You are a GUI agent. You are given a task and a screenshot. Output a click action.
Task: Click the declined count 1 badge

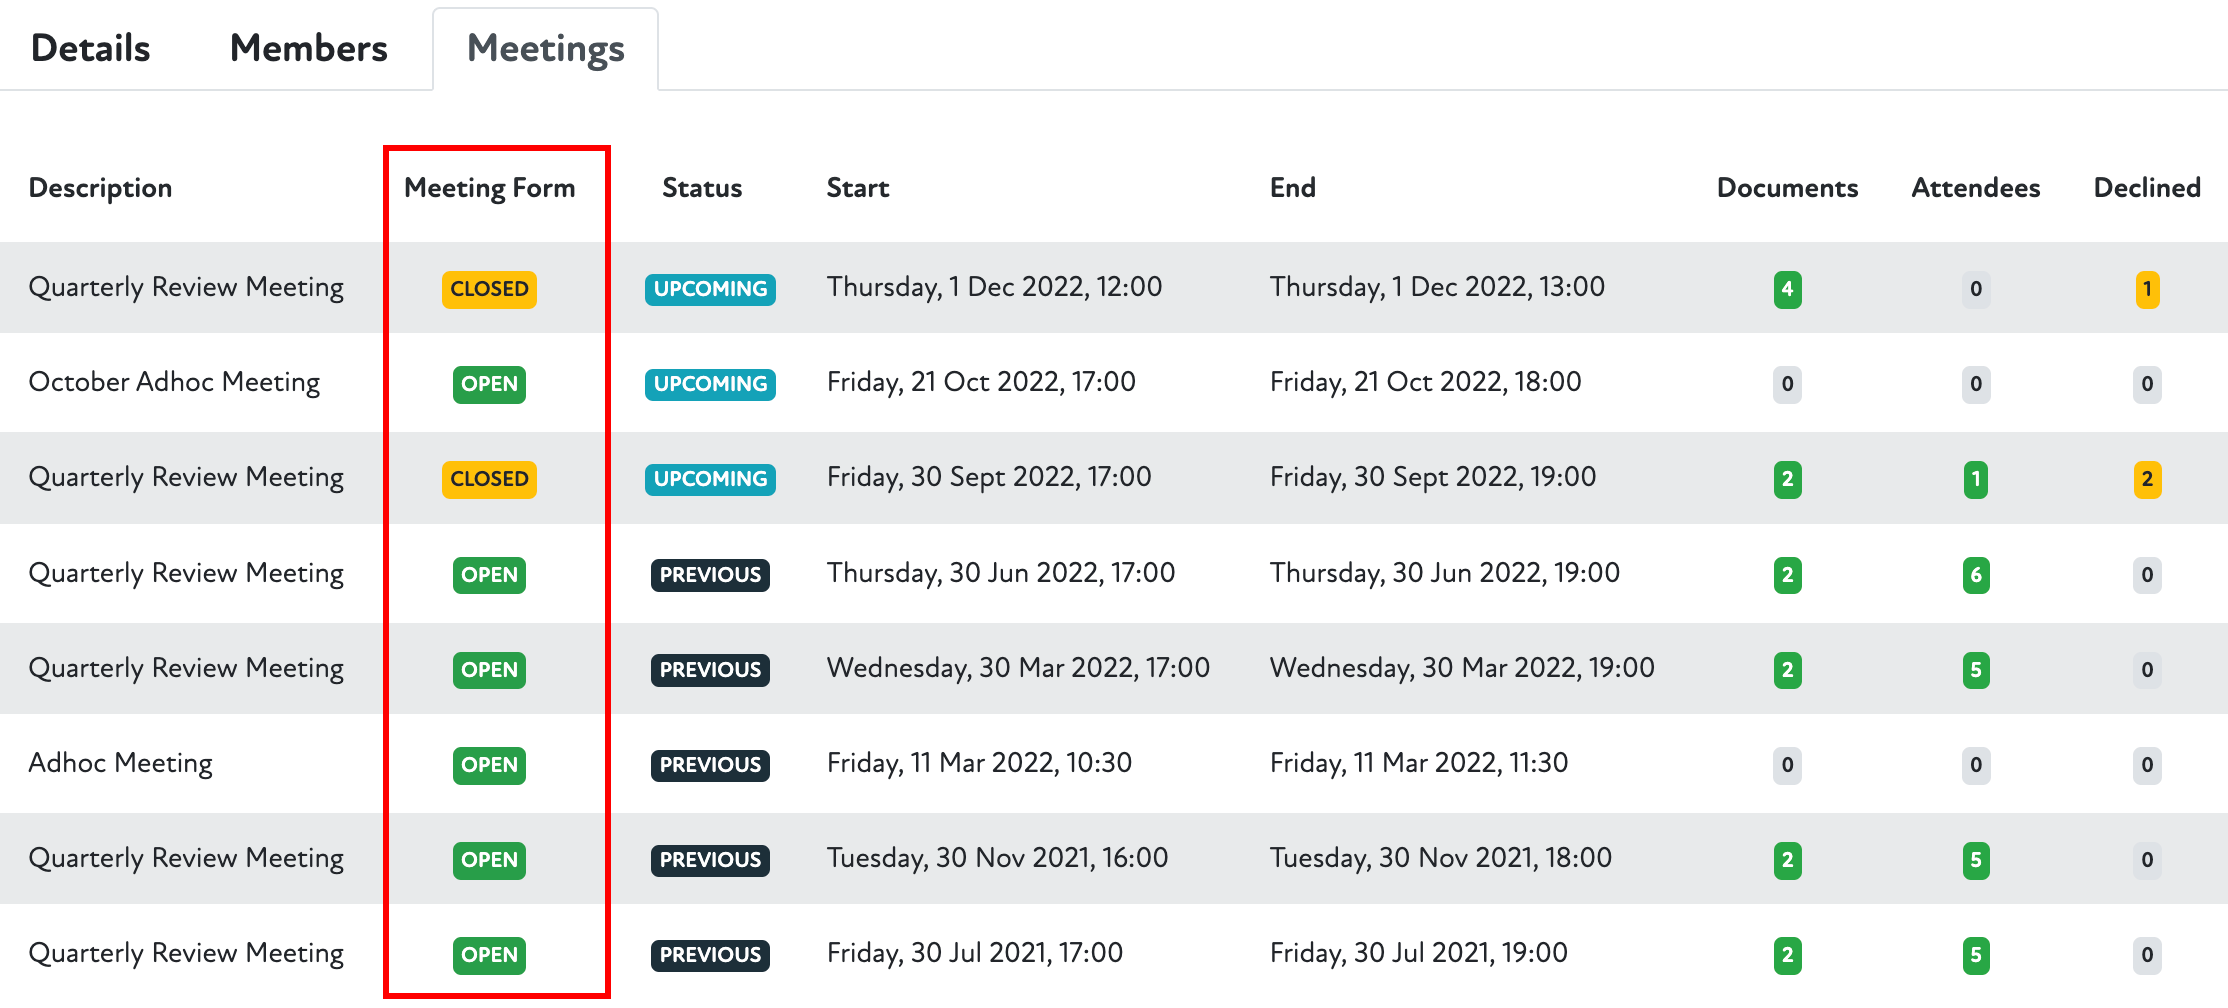tap(2146, 289)
